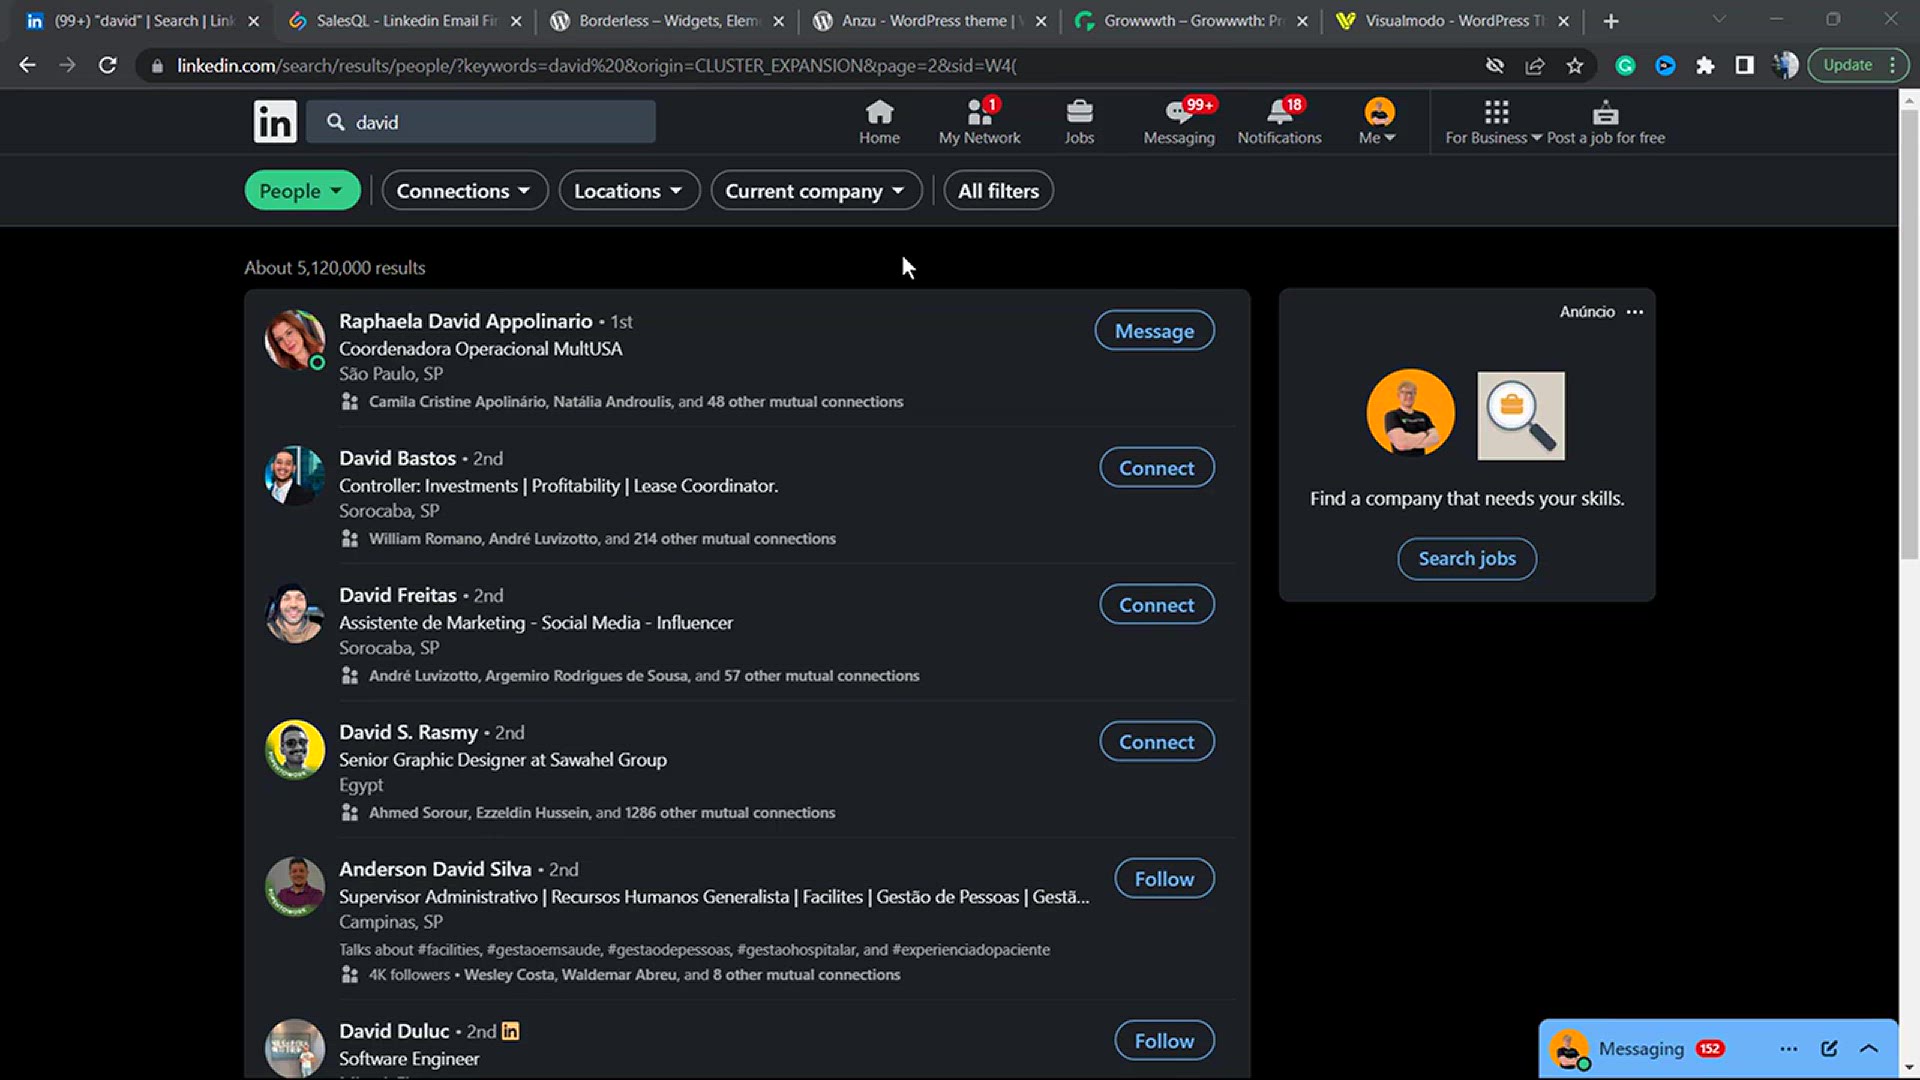Open David S. Rasmy profile name link
Screen dimensions: 1920x1080
pos(408,732)
